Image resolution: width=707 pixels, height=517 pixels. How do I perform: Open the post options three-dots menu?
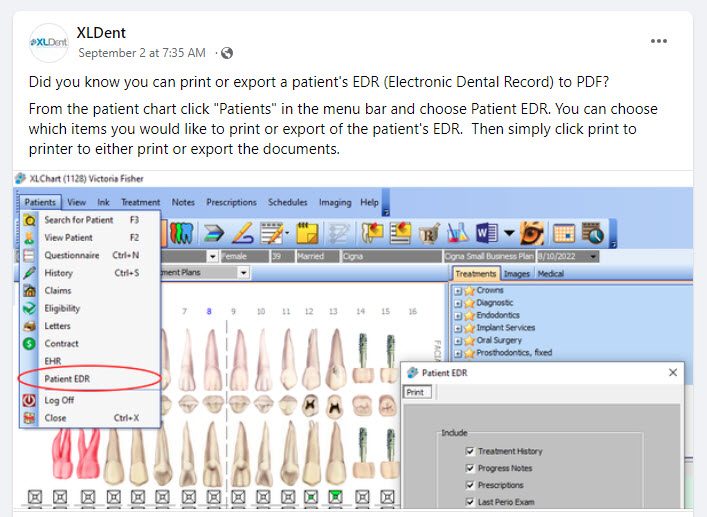[659, 41]
